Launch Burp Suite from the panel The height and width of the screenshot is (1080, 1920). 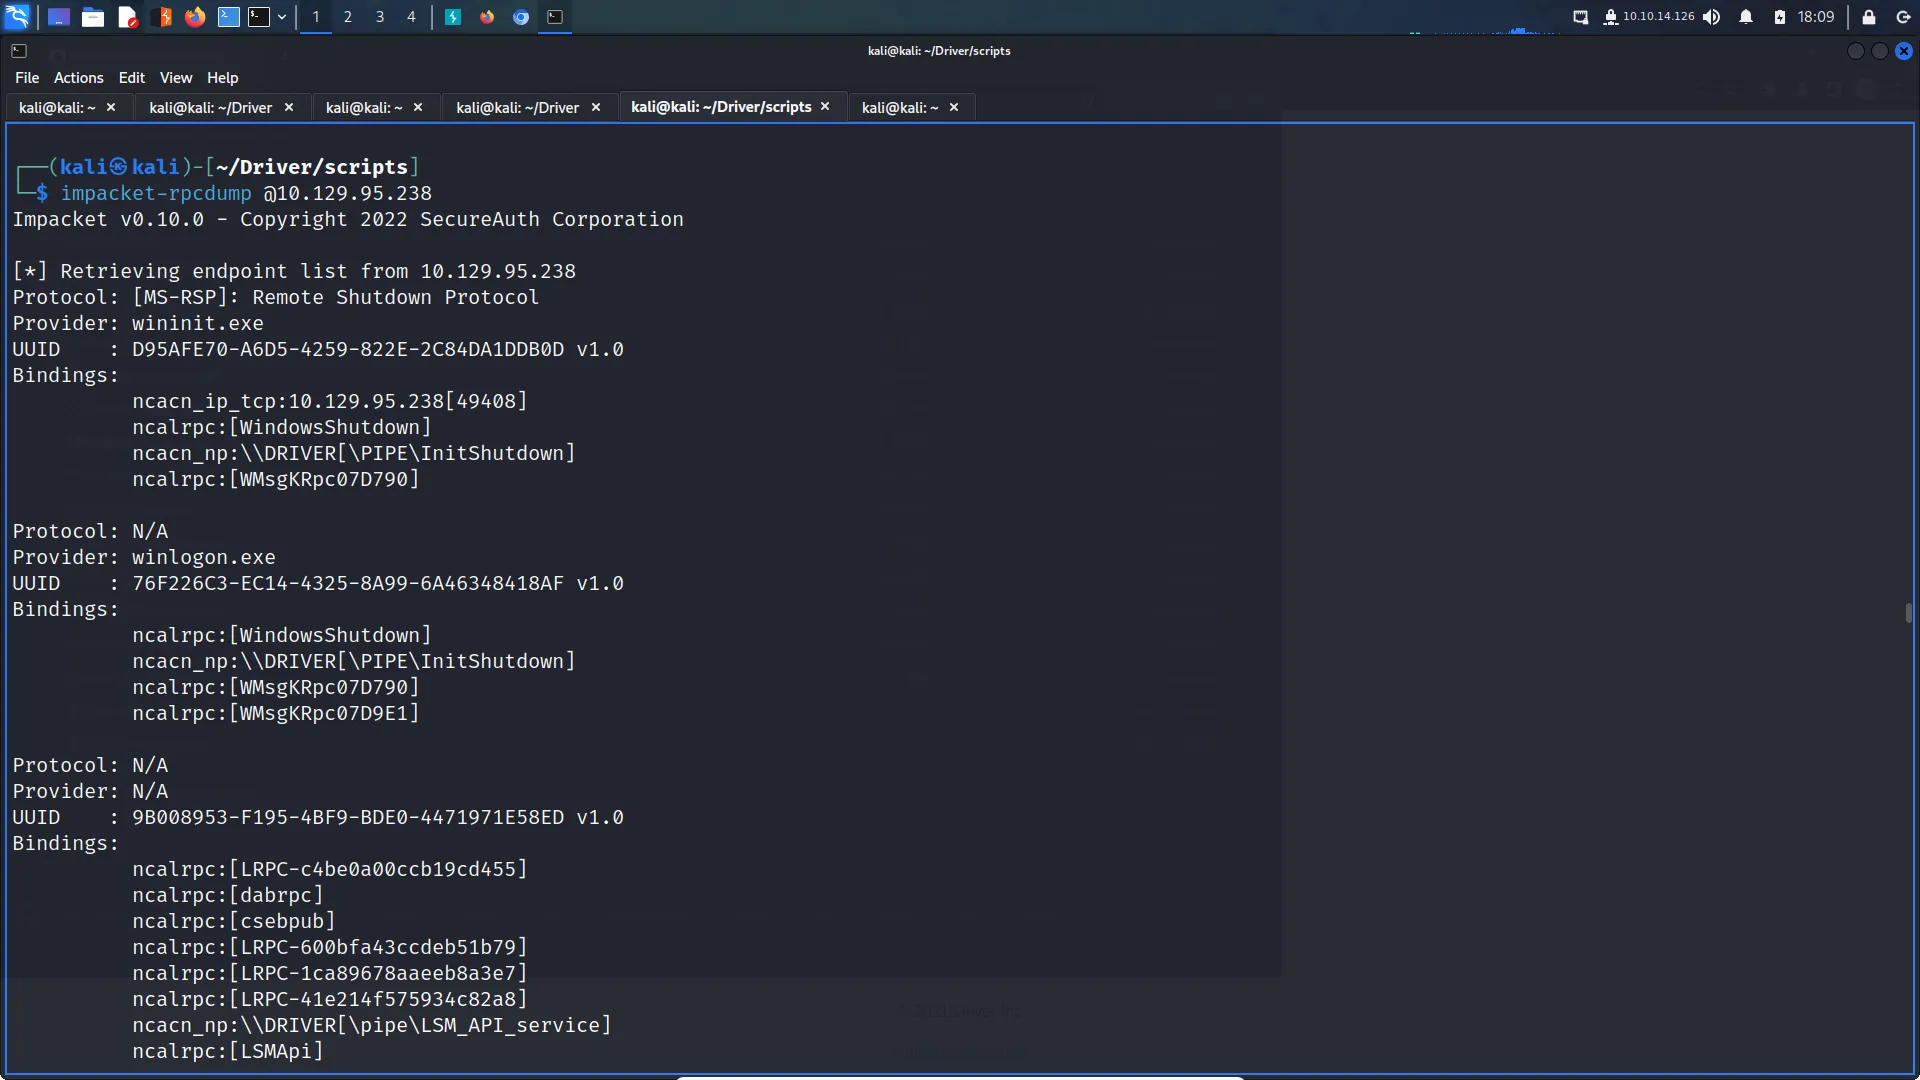tap(162, 17)
